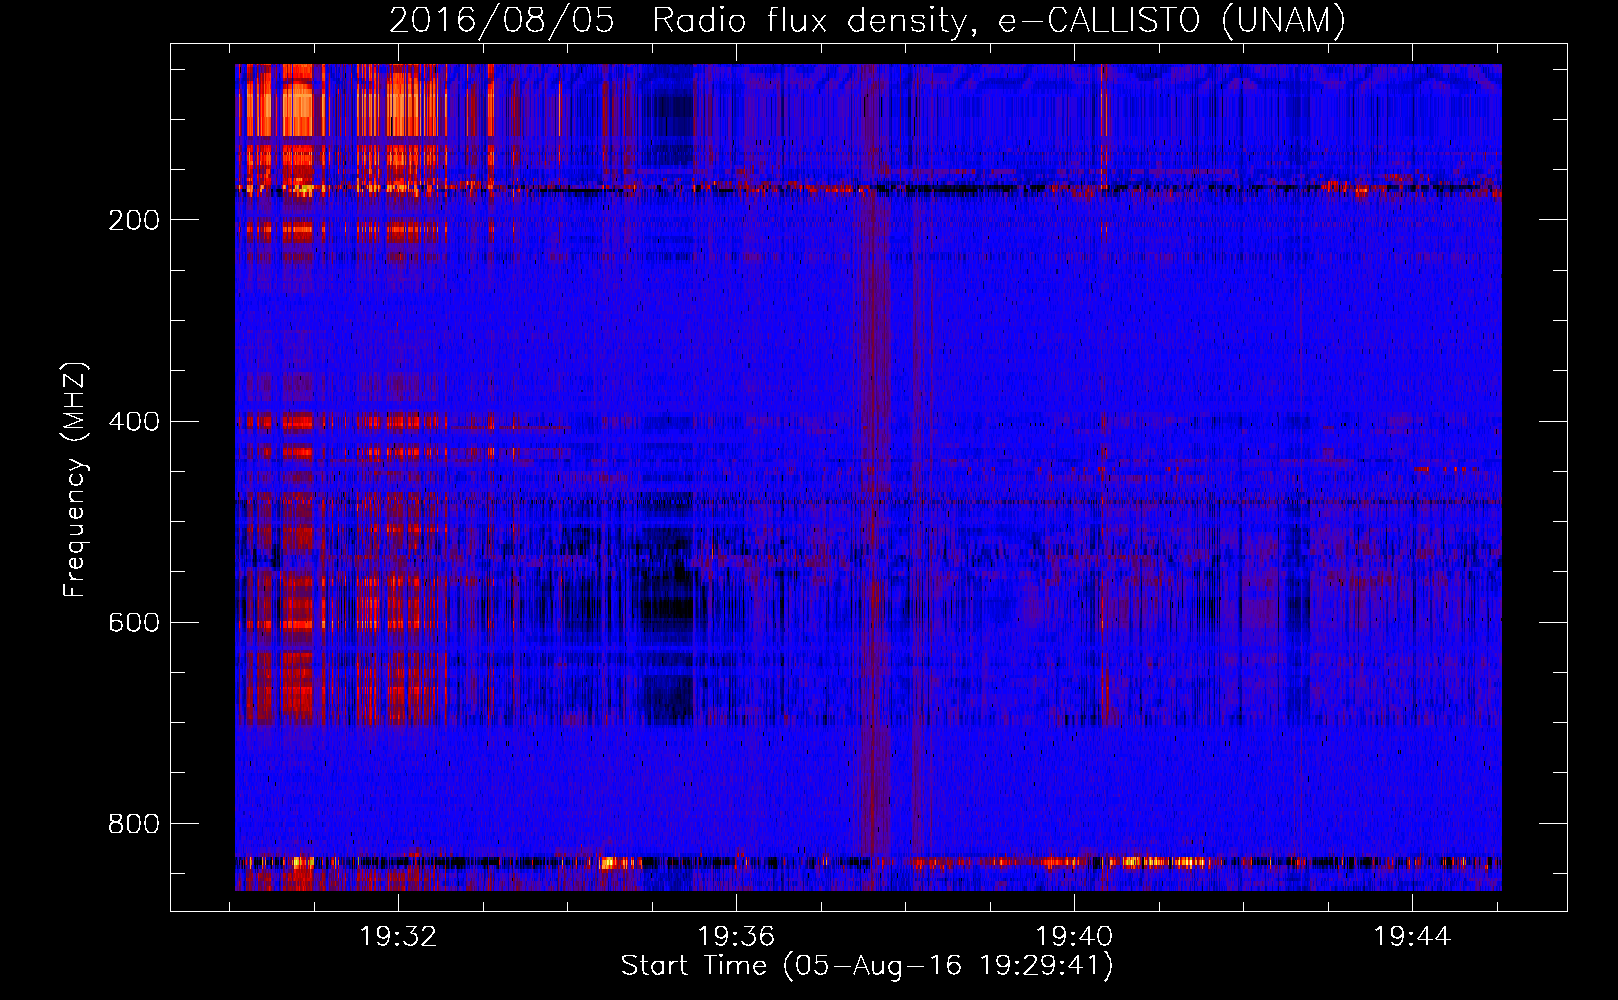Click the '19:36' time tick label

tap(736, 937)
